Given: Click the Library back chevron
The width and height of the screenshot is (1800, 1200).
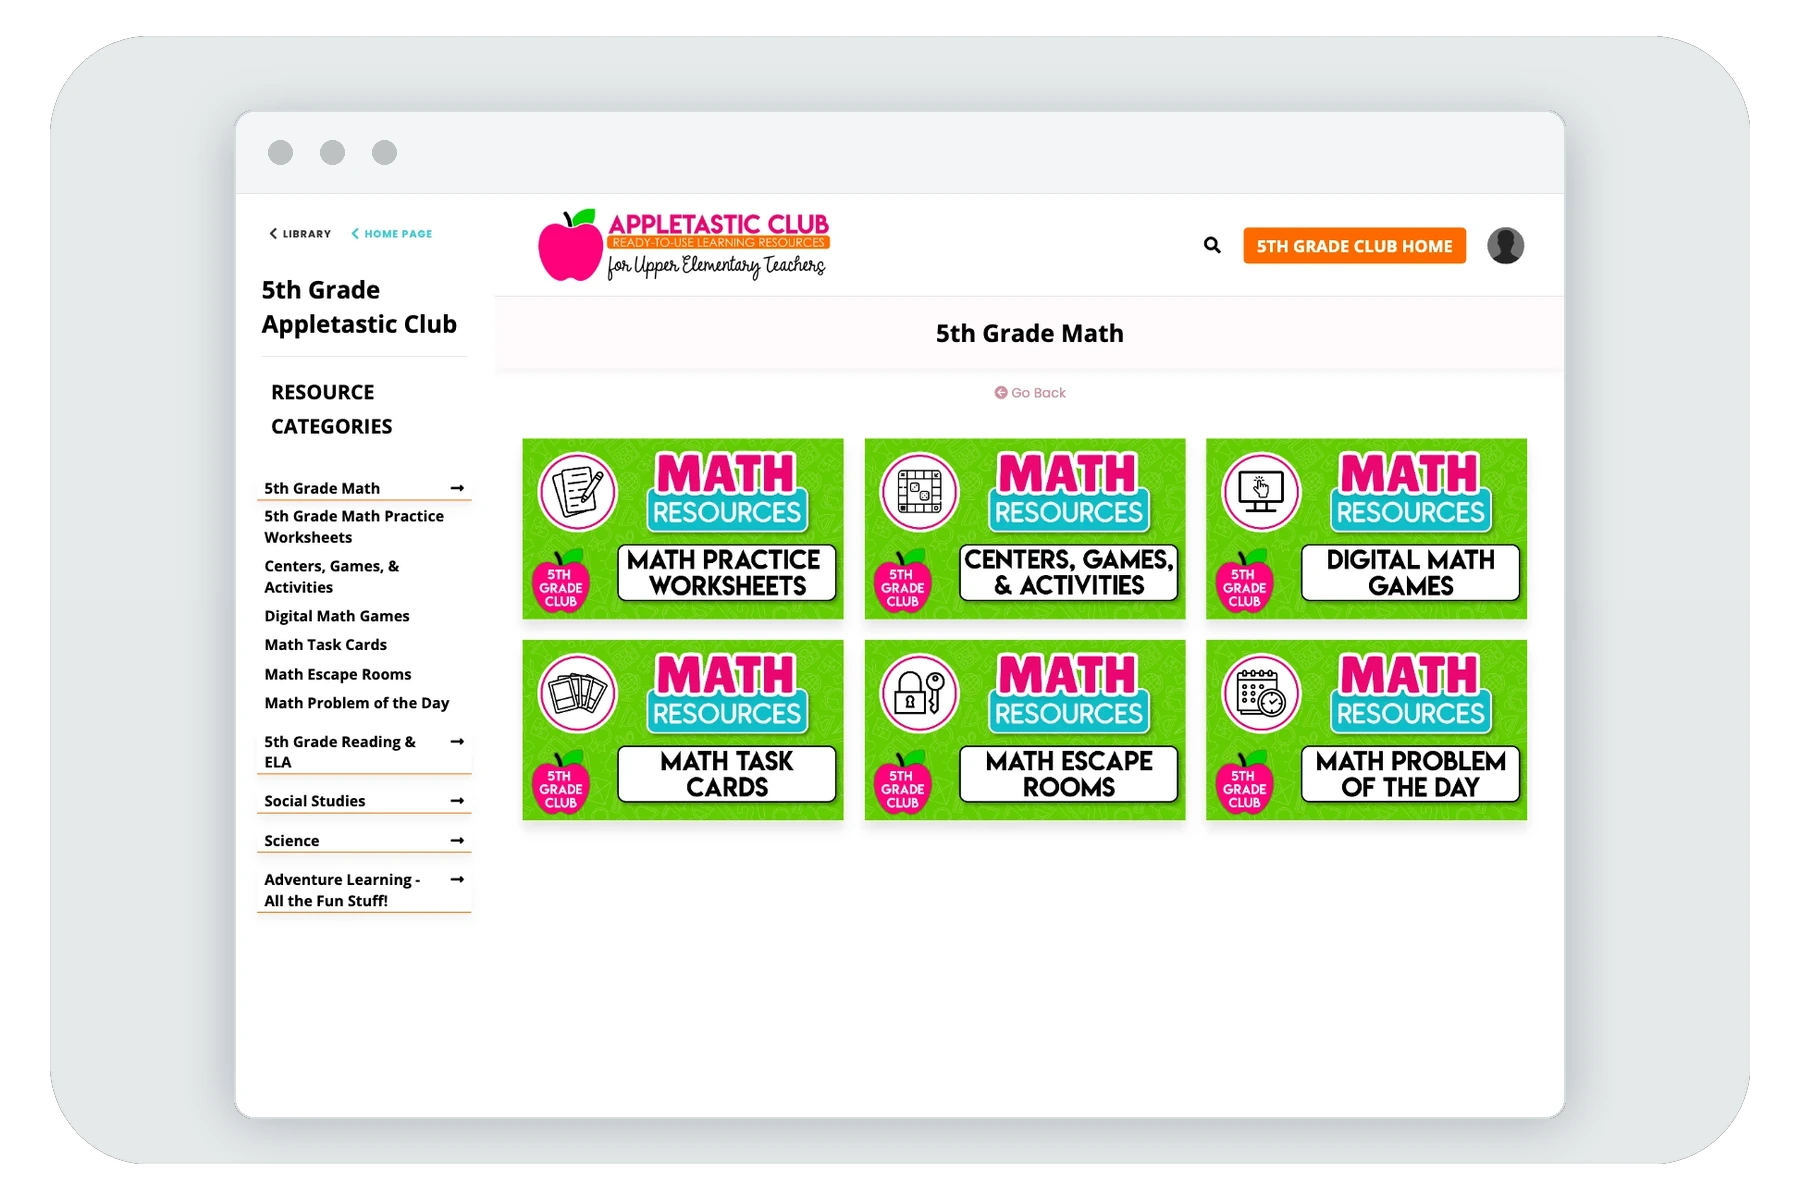Looking at the screenshot, I should coord(273,234).
